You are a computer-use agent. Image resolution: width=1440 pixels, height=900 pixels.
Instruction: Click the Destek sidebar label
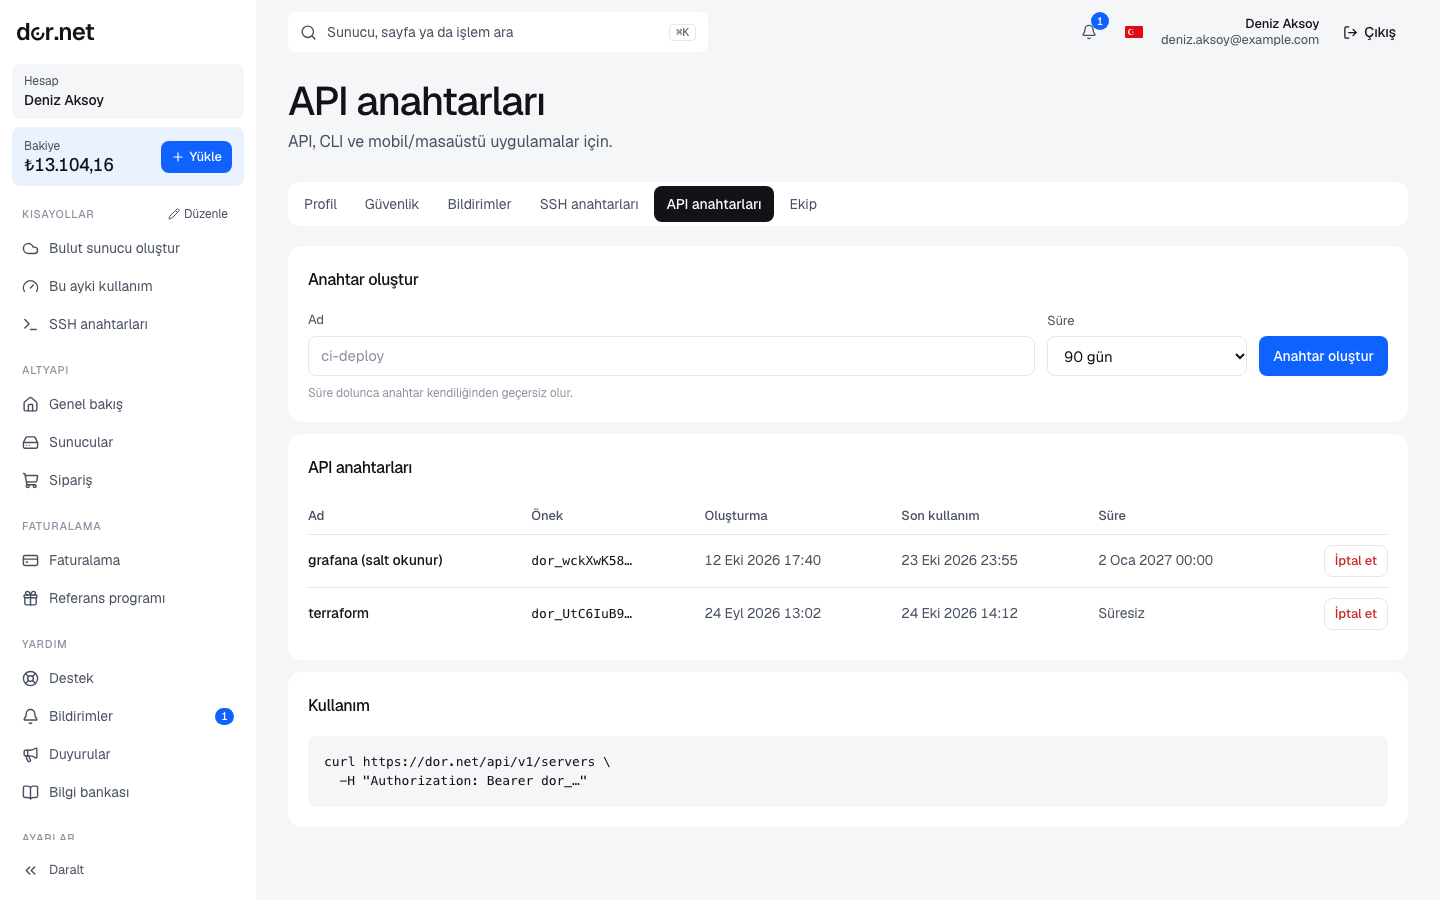pyautogui.click(x=71, y=678)
